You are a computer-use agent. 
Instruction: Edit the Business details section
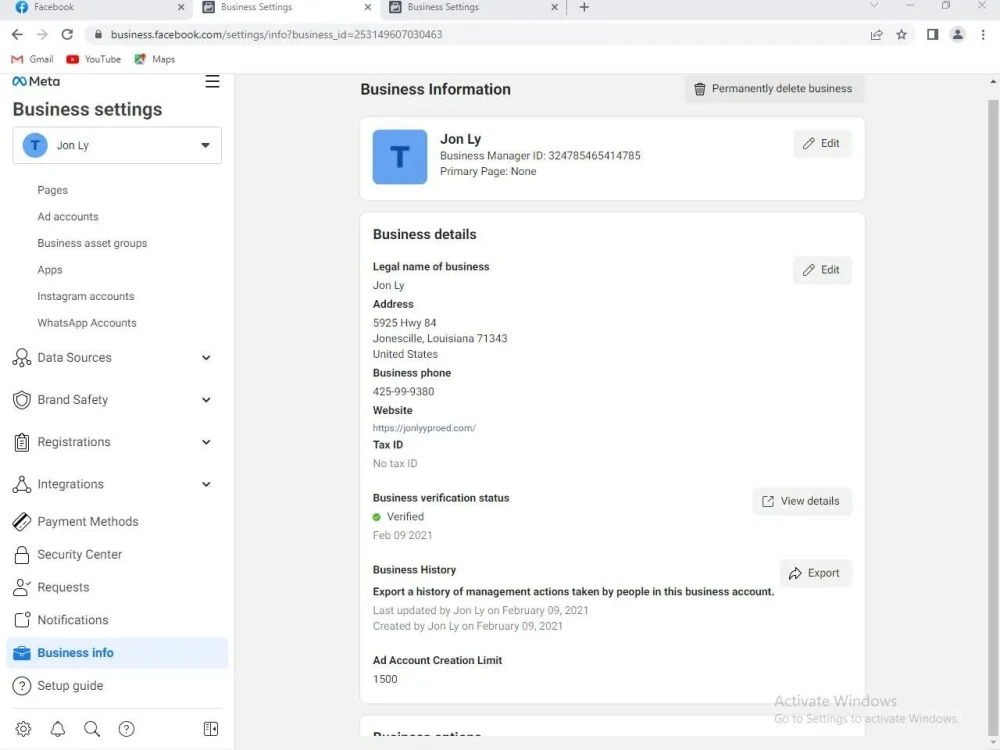(822, 270)
